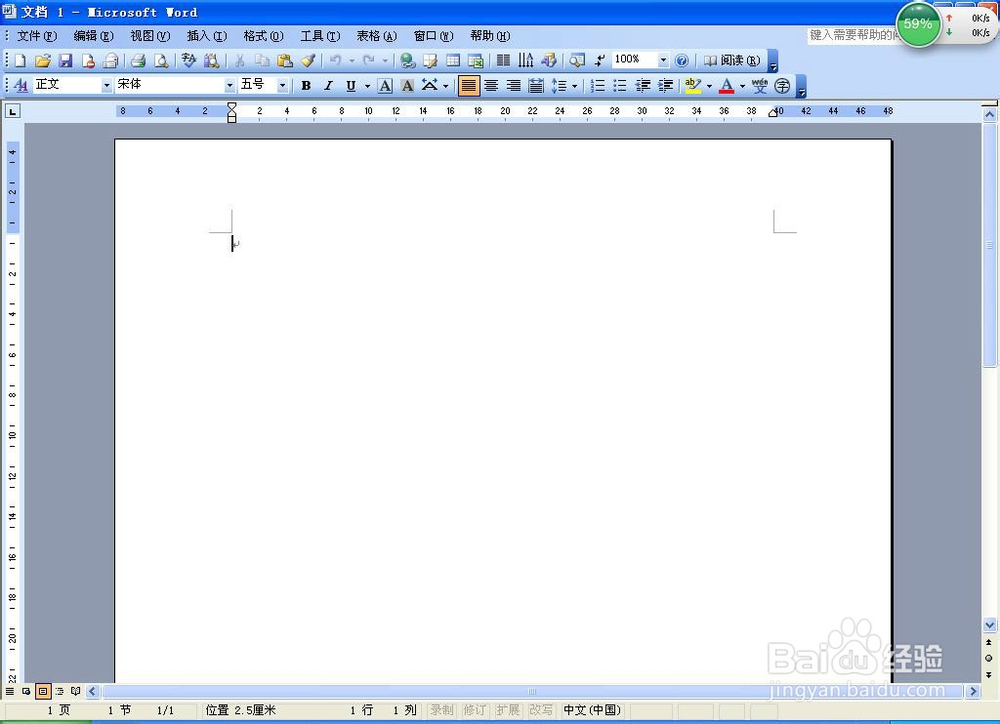Click the Undo arrow icon

335,61
